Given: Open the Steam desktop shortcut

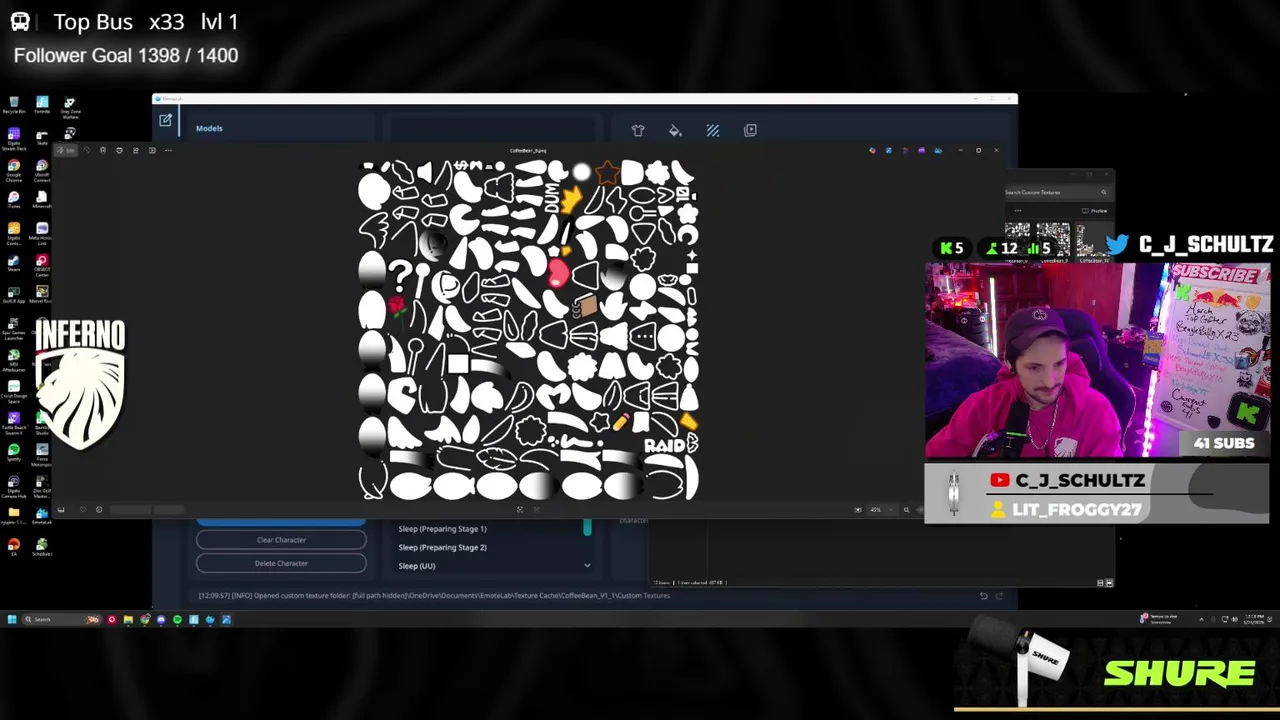Looking at the screenshot, I should [x=14, y=263].
